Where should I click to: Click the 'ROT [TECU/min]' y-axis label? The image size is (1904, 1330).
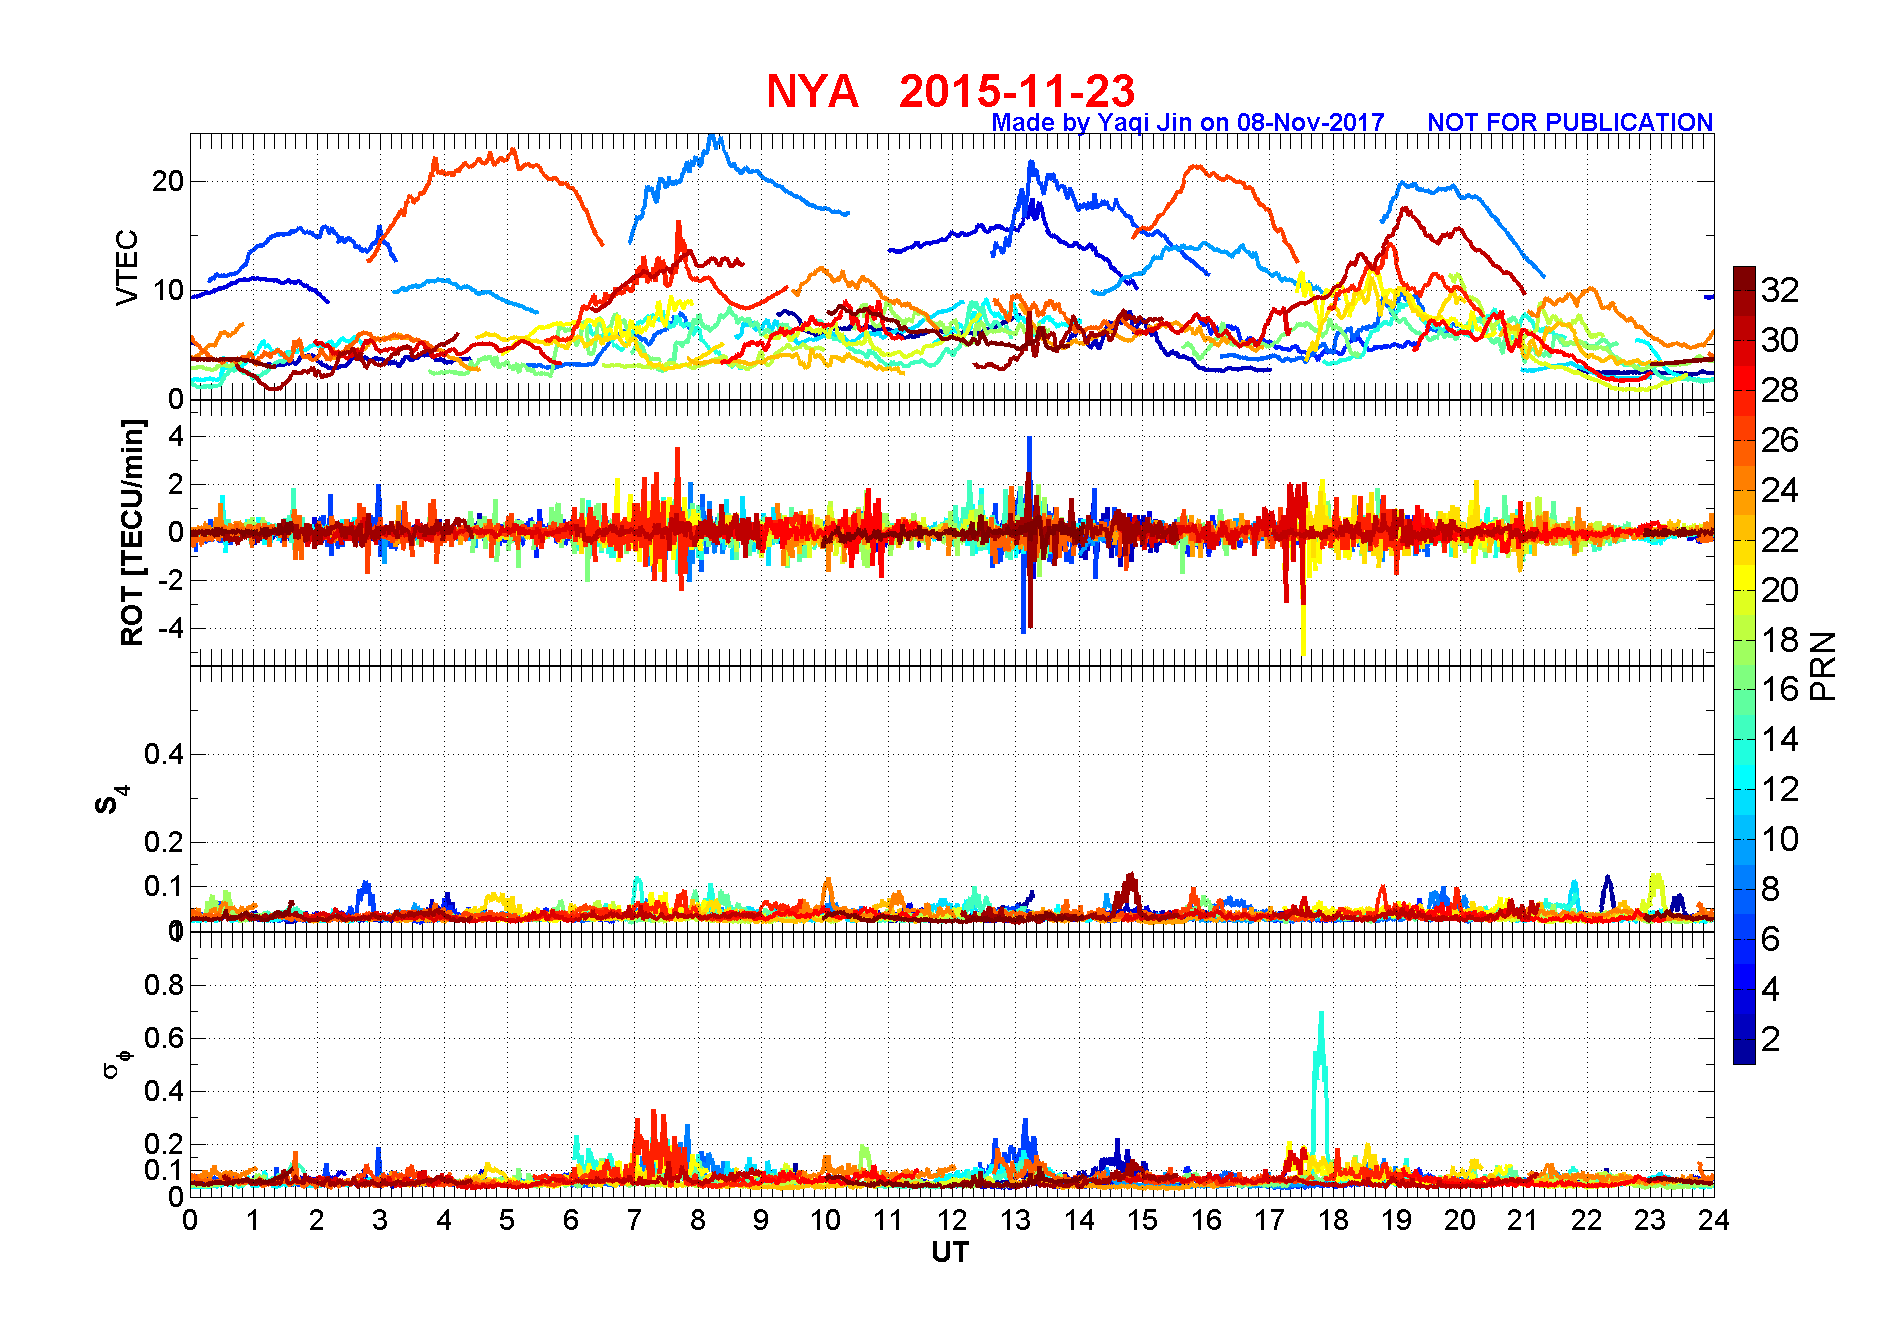click(x=132, y=533)
